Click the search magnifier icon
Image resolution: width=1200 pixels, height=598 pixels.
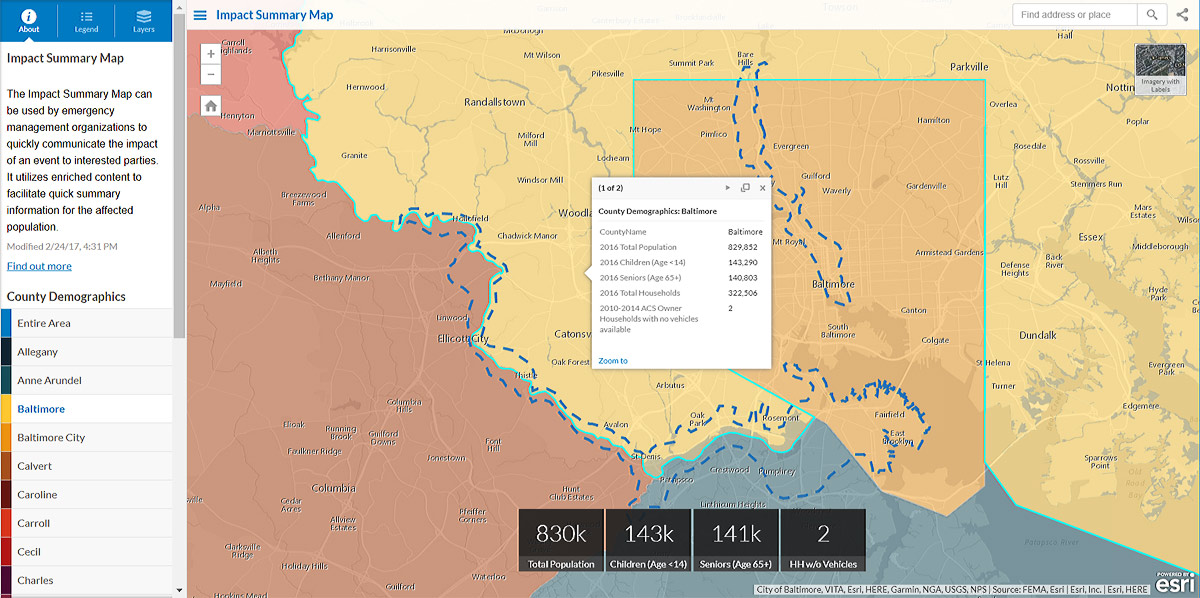1153,15
